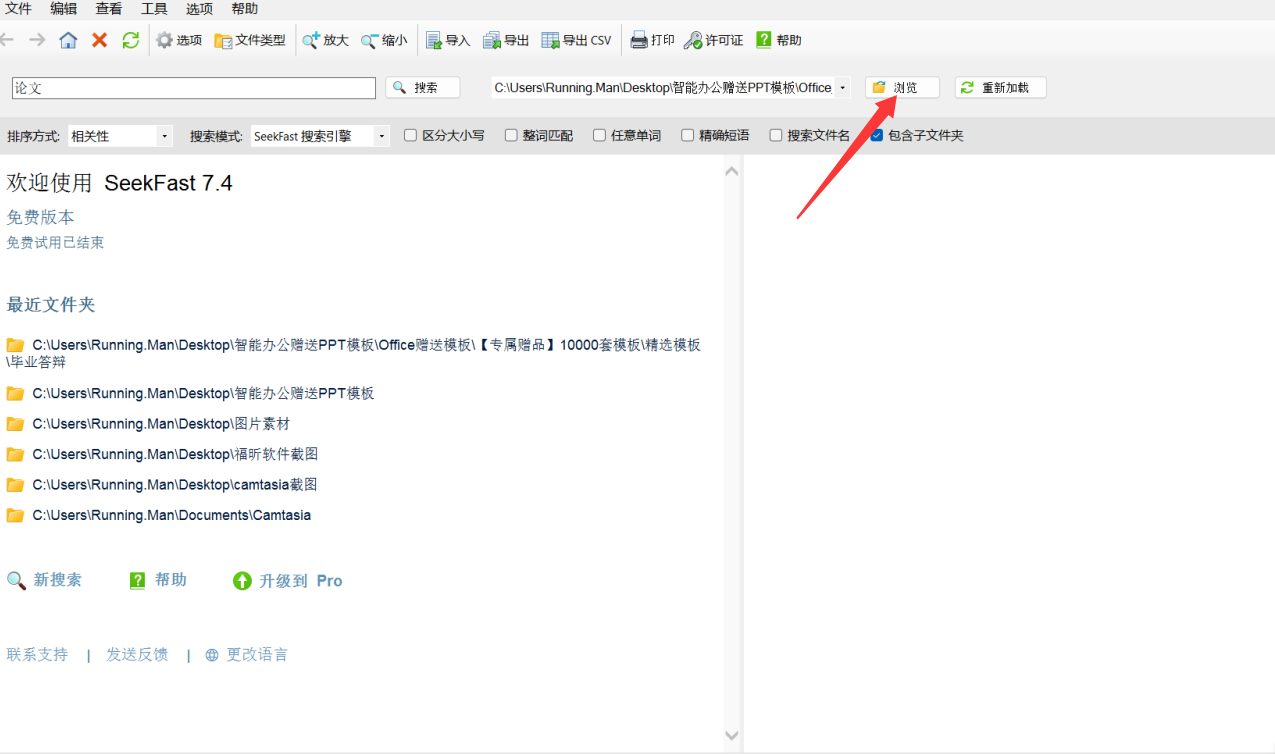The width and height of the screenshot is (1275, 754).
Task: Click 帮助 help in the toolbar
Action: (778, 40)
